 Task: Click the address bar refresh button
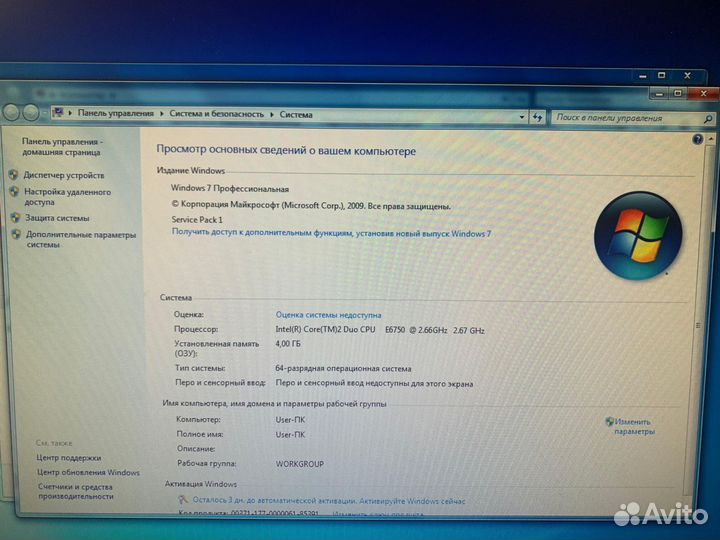pyautogui.click(x=537, y=118)
